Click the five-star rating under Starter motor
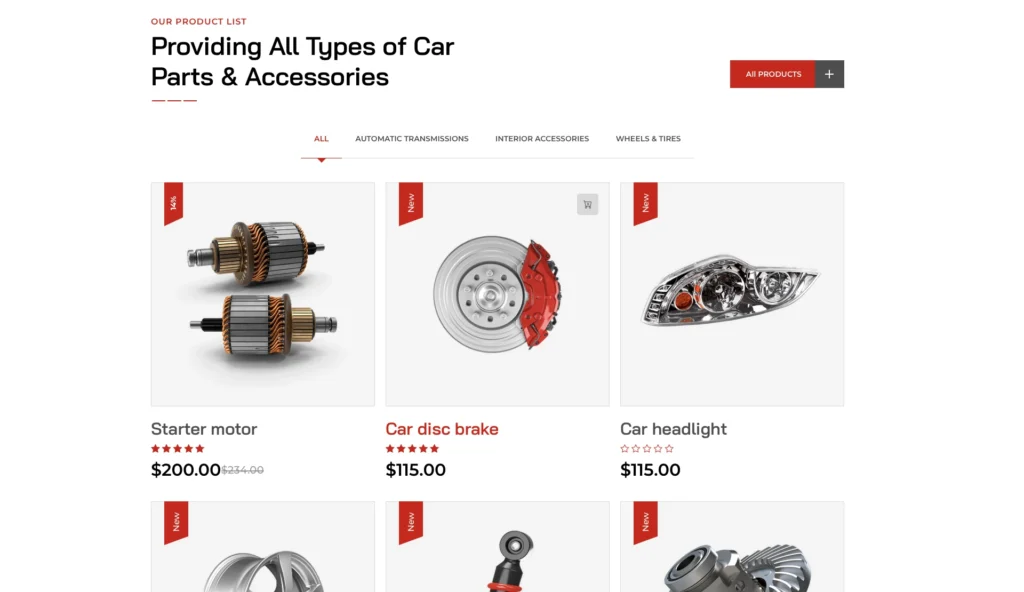This screenshot has height=592, width=1024. 178,449
